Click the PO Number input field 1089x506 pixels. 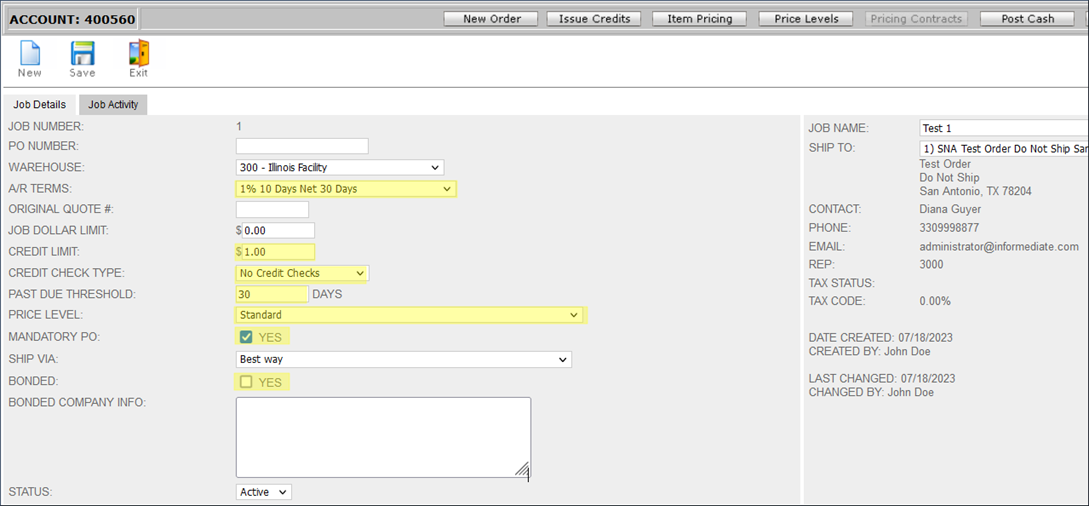pyautogui.click(x=302, y=146)
